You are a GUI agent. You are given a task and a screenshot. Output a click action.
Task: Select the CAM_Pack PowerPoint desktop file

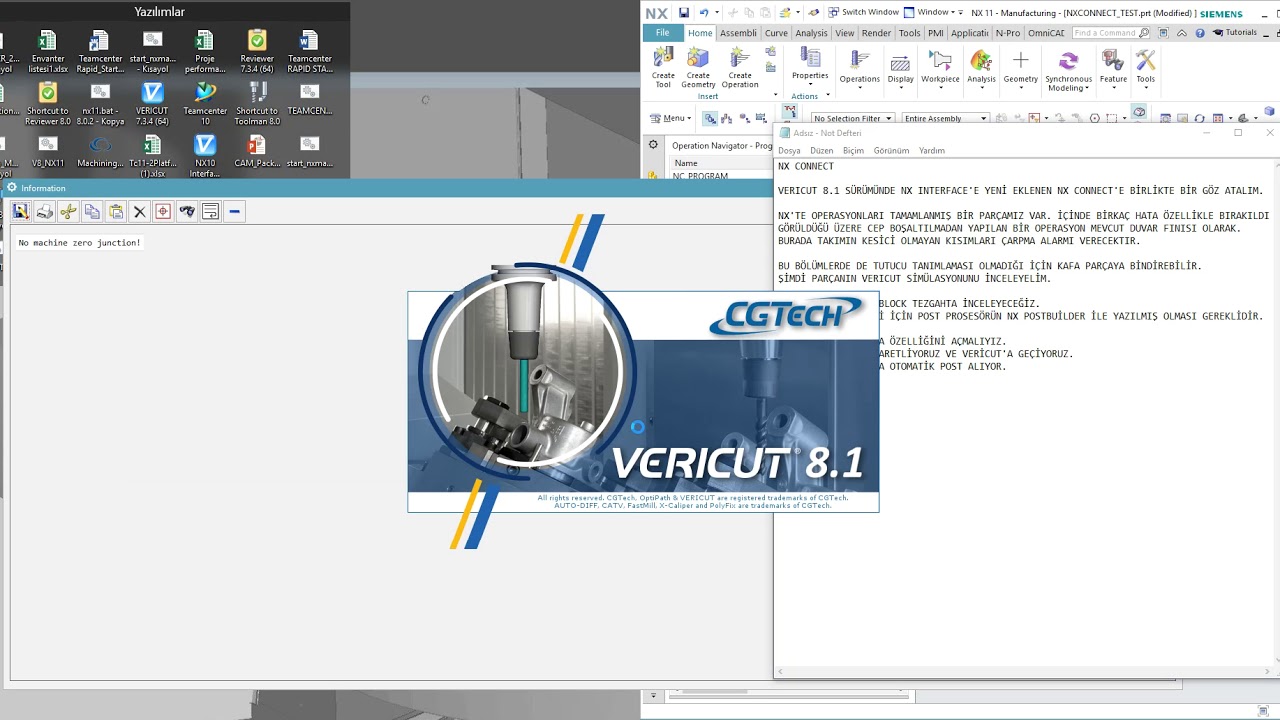(257, 152)
